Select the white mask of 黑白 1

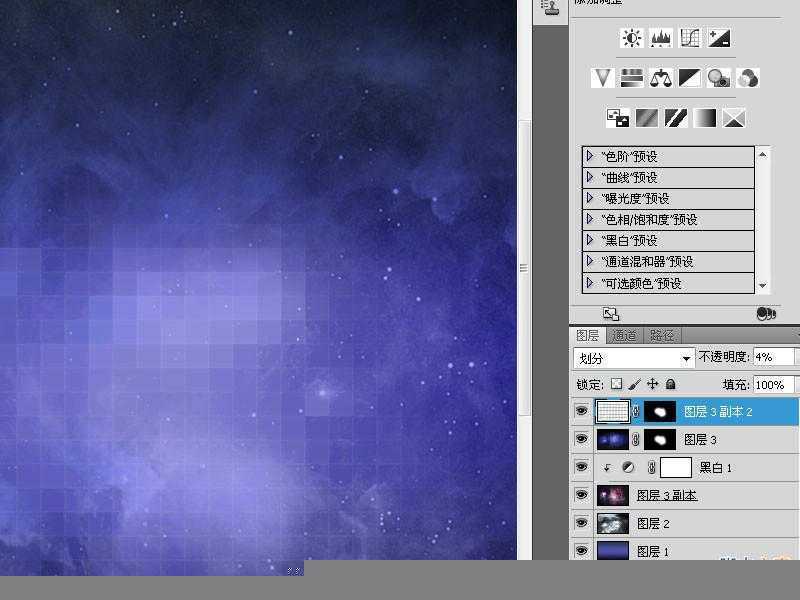[676, 467]
